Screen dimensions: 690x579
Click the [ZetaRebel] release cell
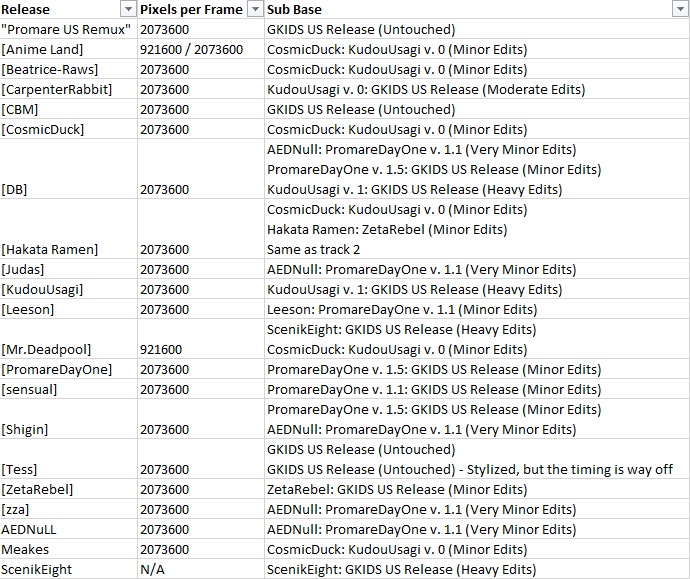coord(69,489)
